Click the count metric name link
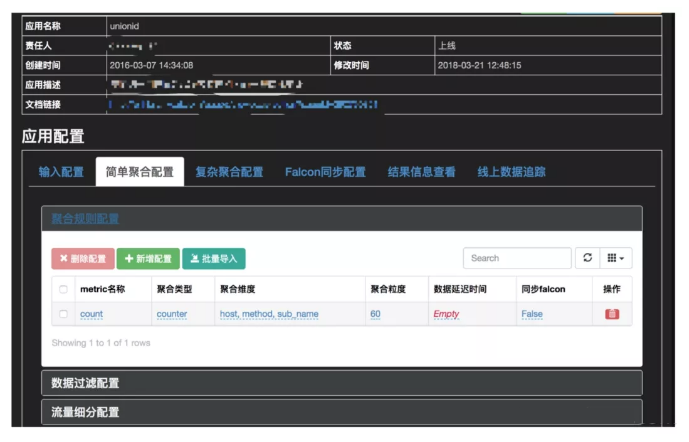Viewport: 689px width, 442px height. tap(91, 314)
